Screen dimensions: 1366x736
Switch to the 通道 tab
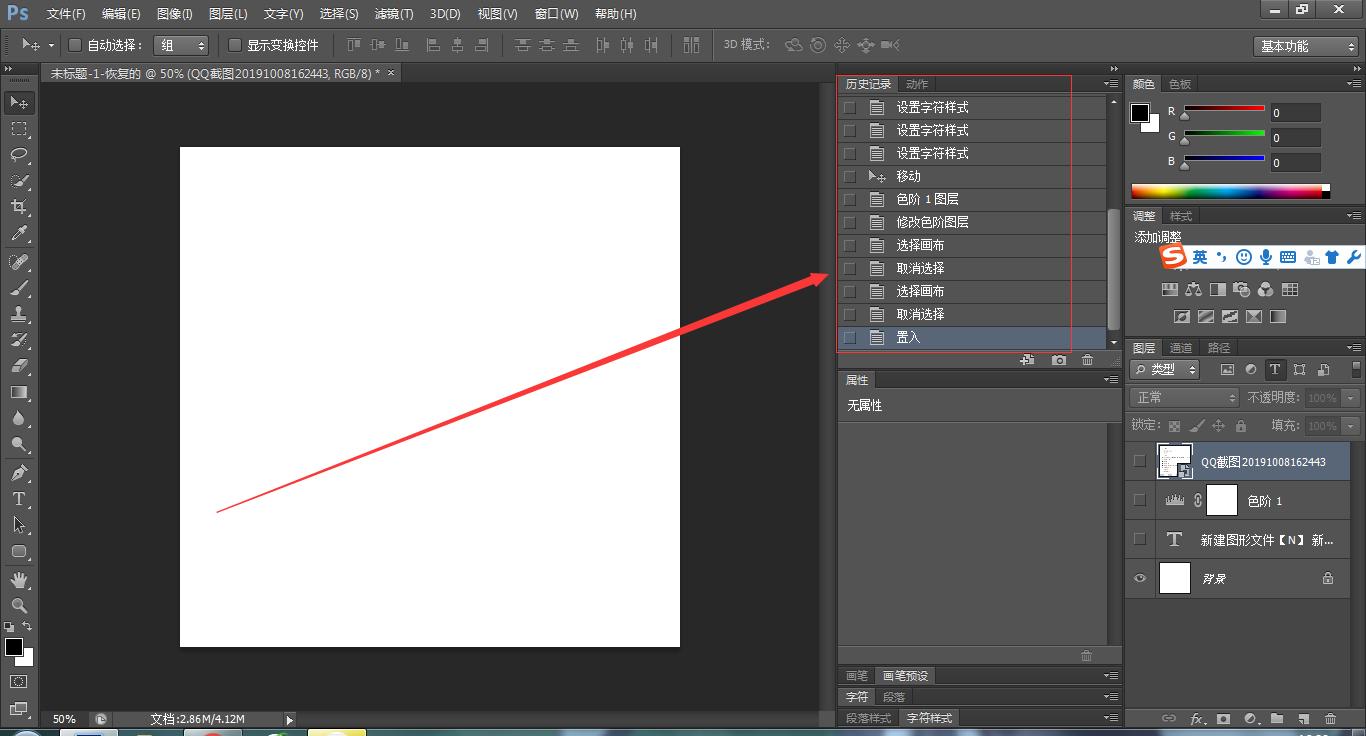point(1181,348)
